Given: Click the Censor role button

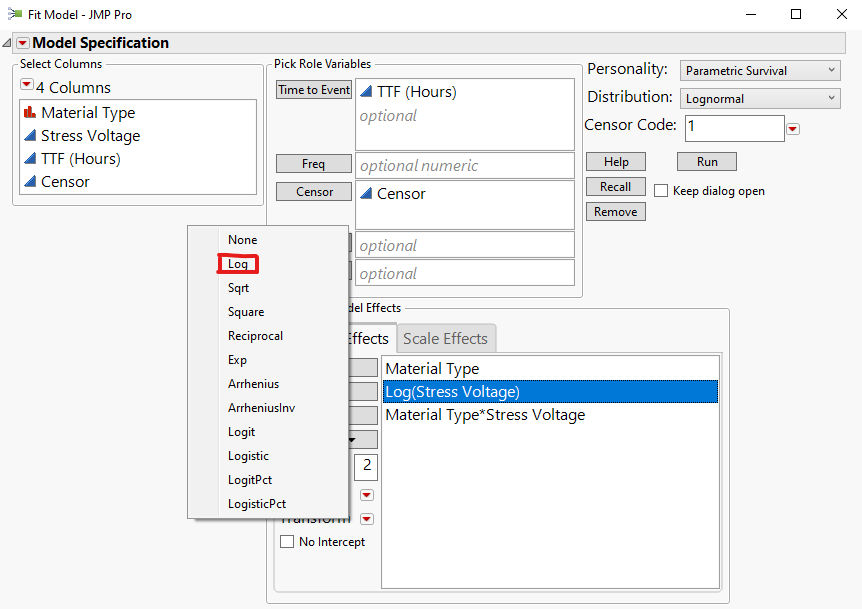Looking at the screenshot, I should click(x=314, y=192).
